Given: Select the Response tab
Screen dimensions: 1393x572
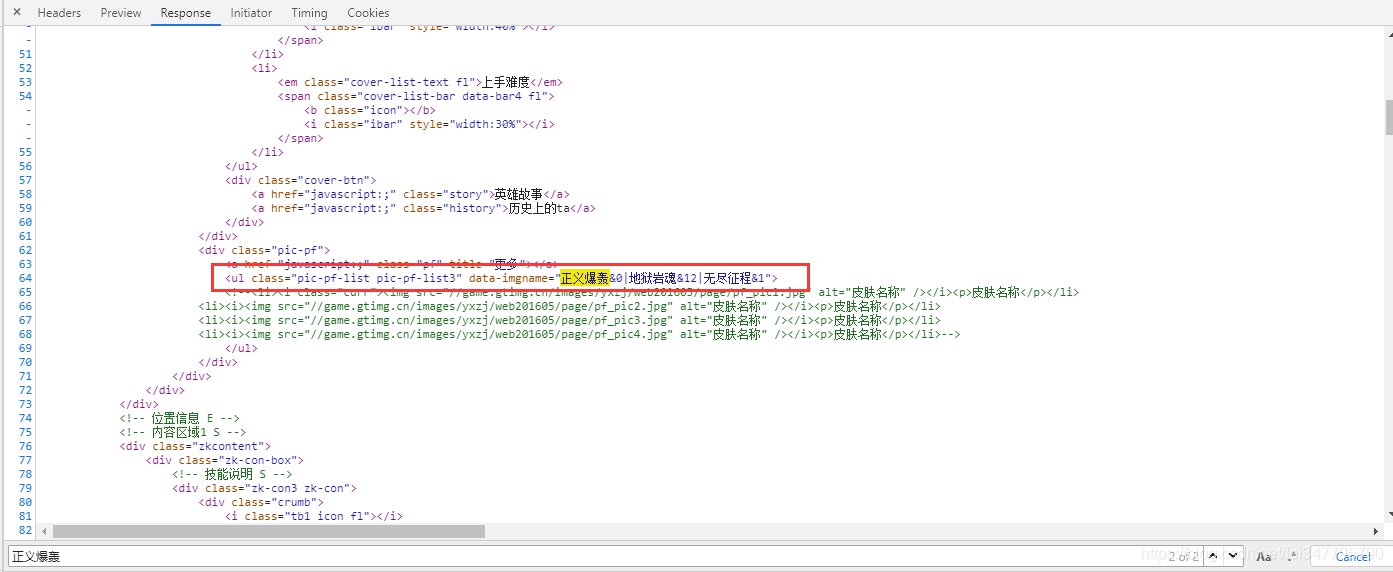Looking at the screenshot, I should pyautogui.click(x=186, y=13).
